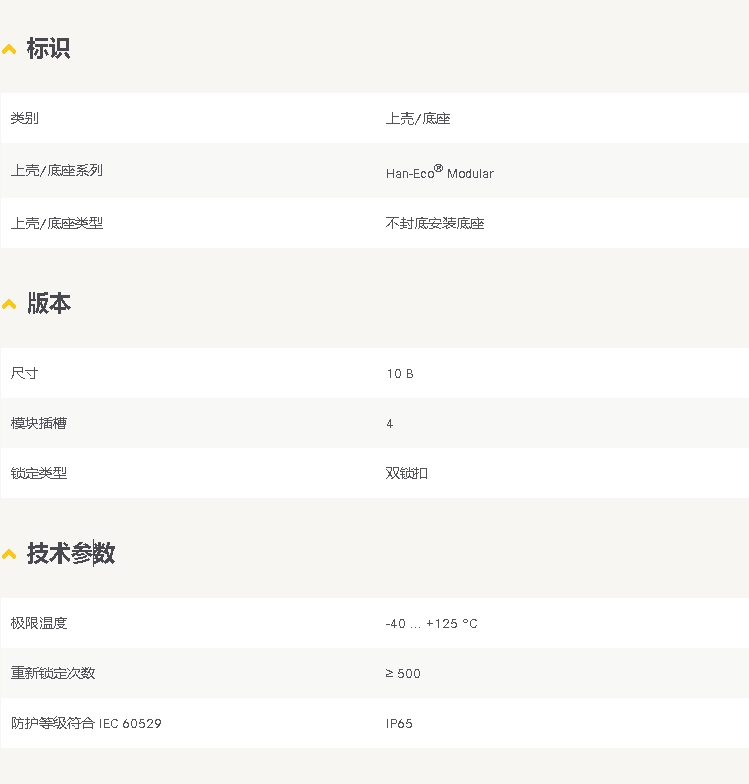Click the 上壳/底座 category value
This screenshot has height=784, width=749.
[418, 118]
